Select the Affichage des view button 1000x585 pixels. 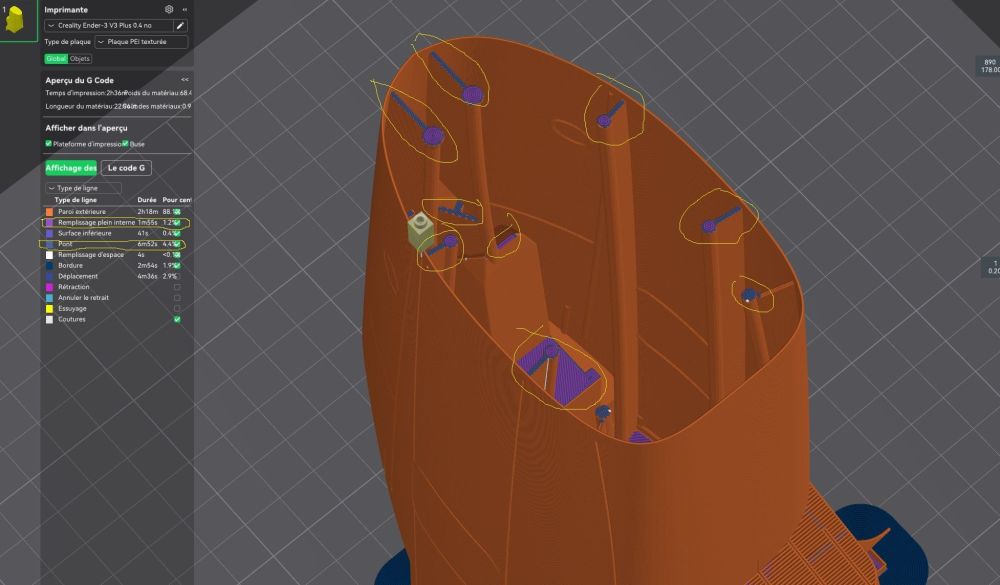tap(71, 168)
